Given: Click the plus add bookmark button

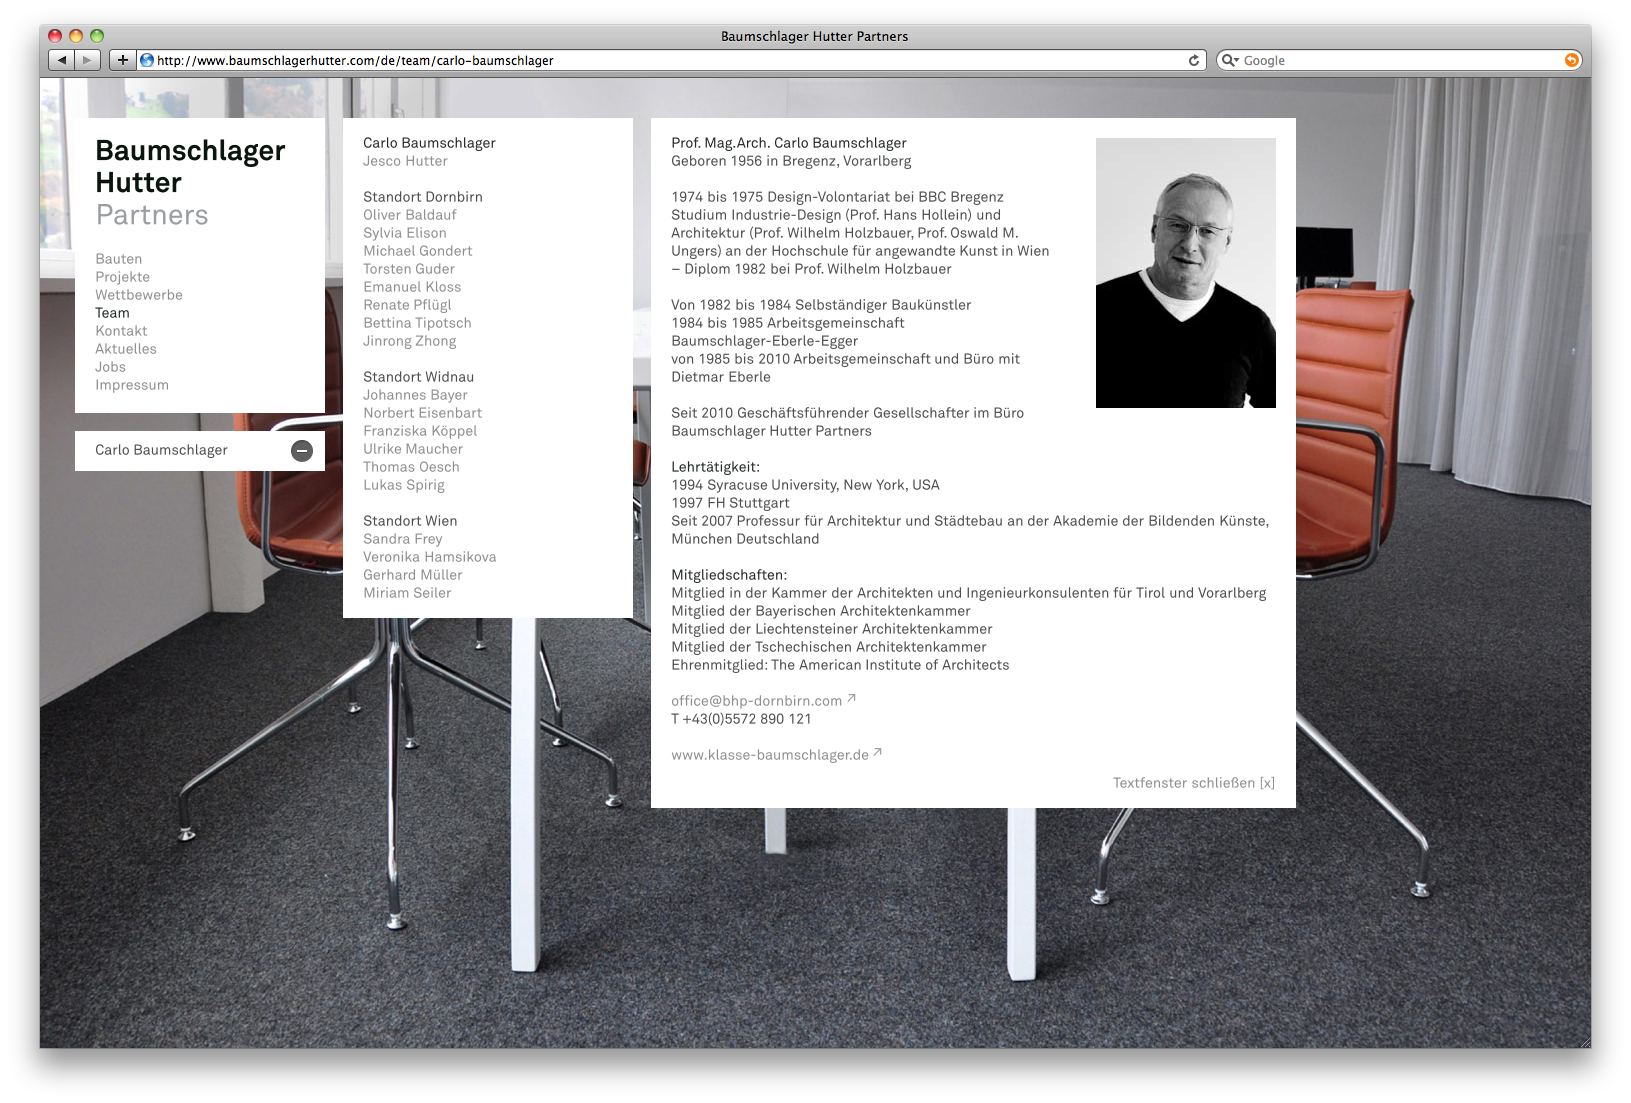Looking at the screenshot, I should (x=122, y=60).
